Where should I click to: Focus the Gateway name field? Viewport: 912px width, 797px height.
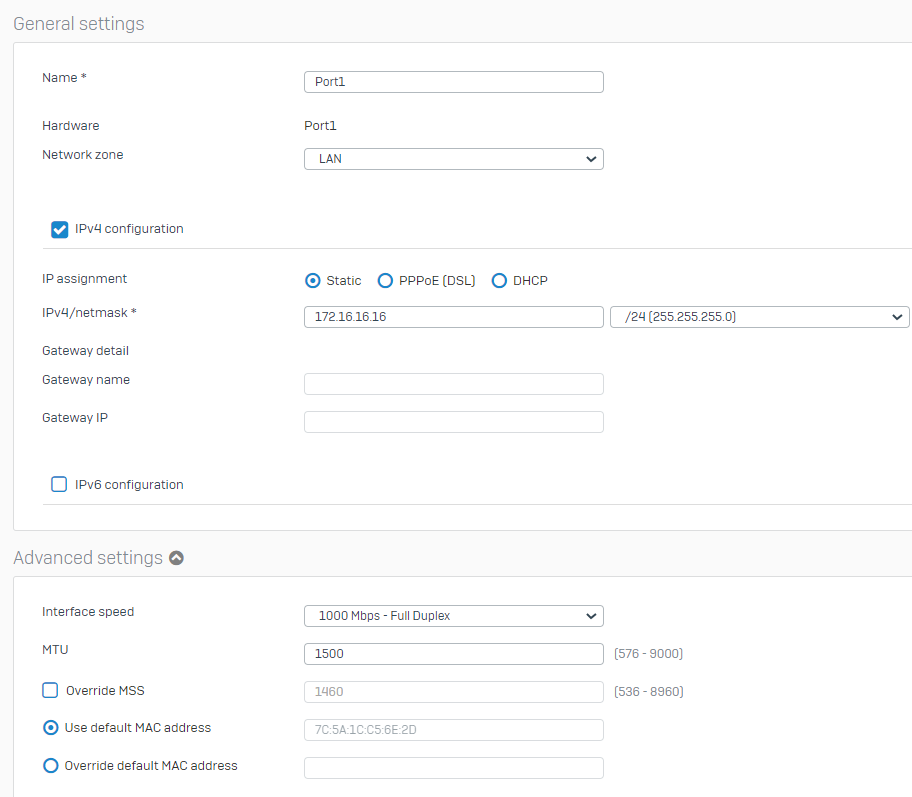(x=454, y=384)
